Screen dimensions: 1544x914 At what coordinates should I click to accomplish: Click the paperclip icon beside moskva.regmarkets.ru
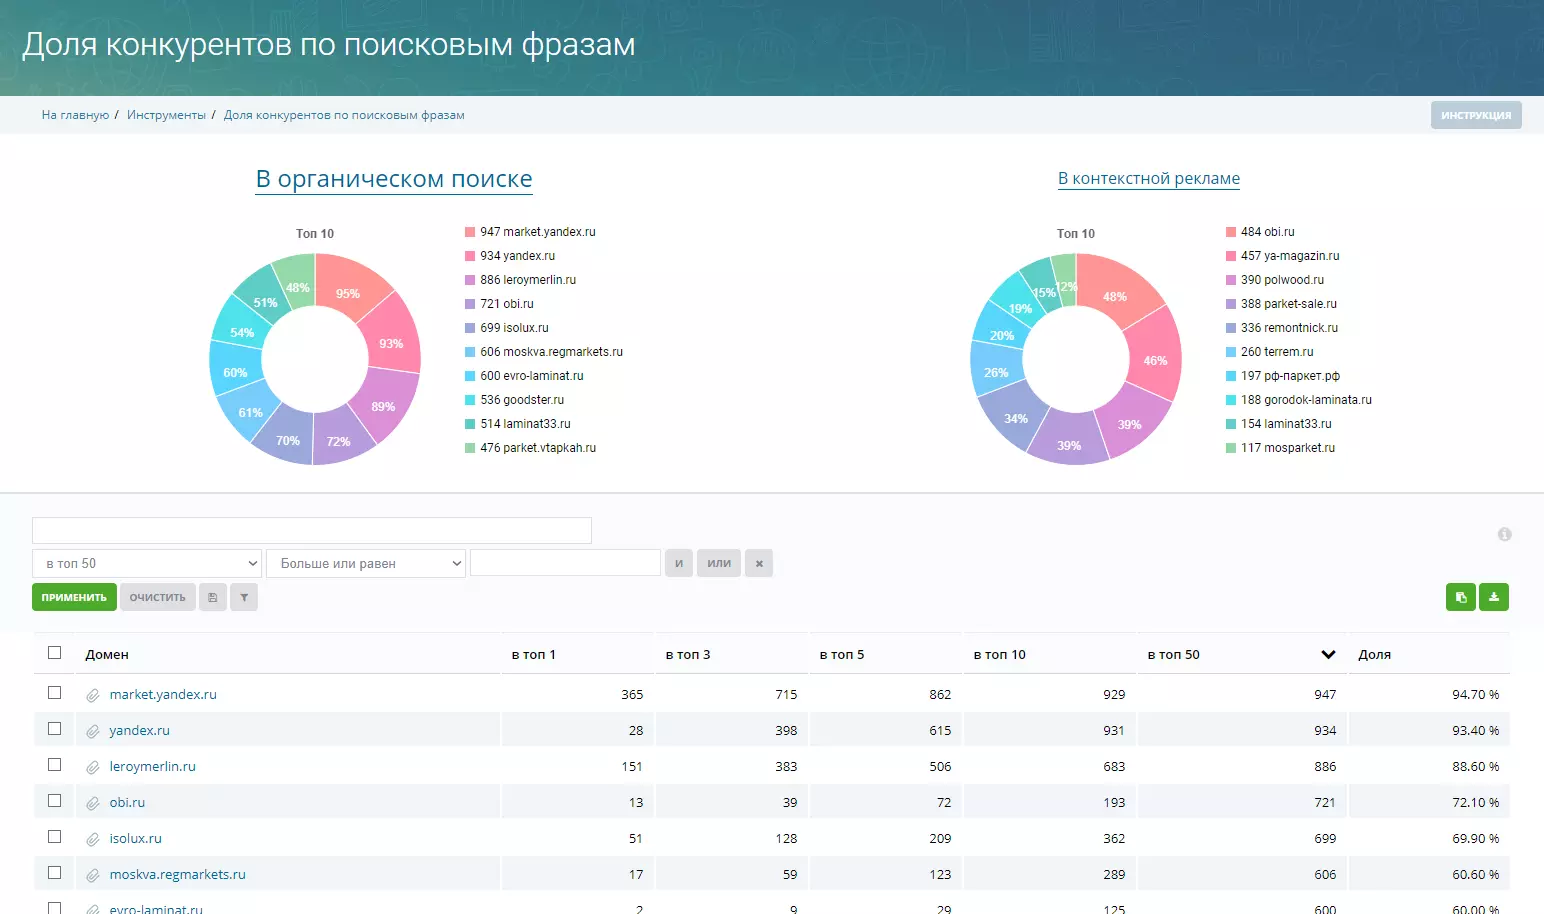pyautogui.click(x=93, y=875)
